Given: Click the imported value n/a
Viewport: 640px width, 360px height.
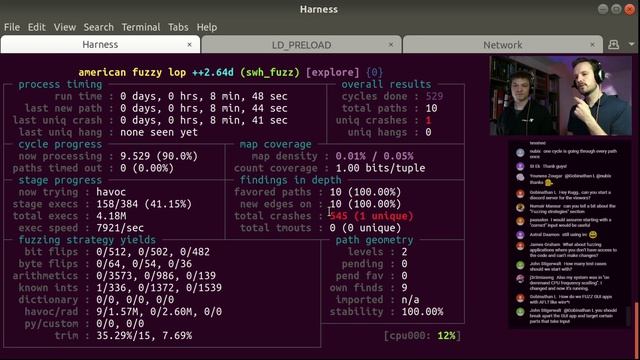Looking at the screenshot, I should click(x=410, y=300).
